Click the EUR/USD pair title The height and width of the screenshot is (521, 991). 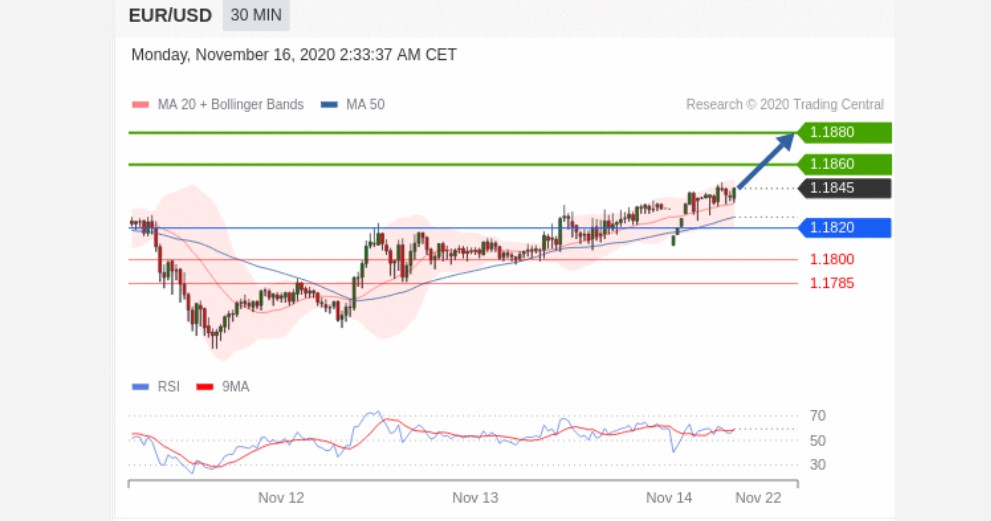pyautogui.click(x=170, y=15)
